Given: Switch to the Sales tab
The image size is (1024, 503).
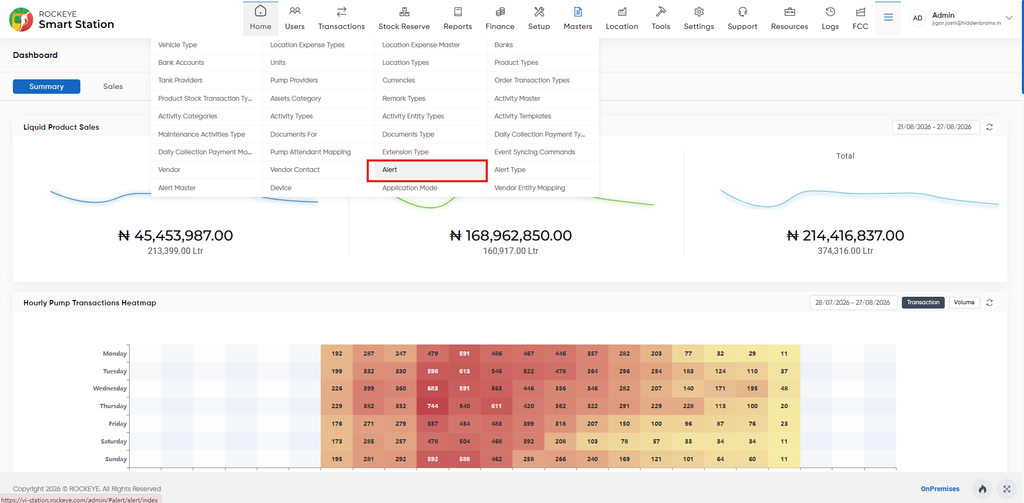Looking at the screenshot, I should point(113,86).
